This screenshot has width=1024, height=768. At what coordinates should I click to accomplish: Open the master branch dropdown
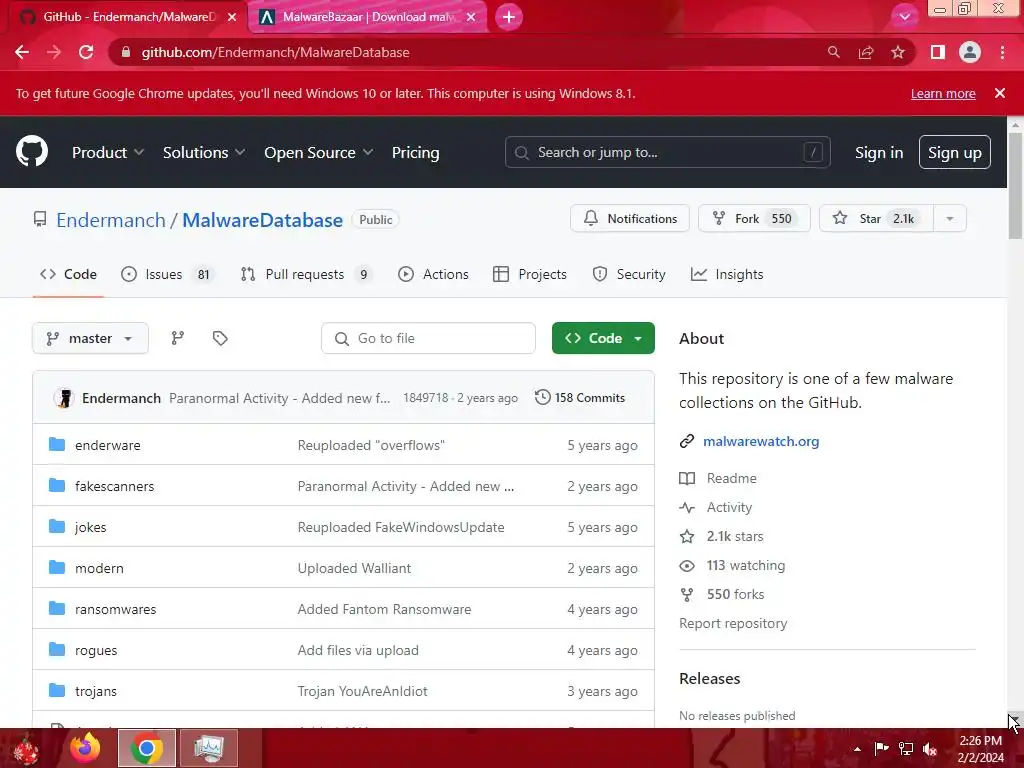90,338
